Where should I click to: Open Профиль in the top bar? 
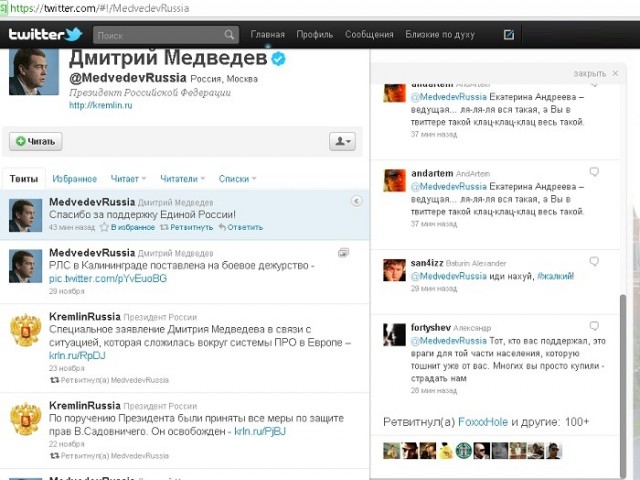coord(314,35)
